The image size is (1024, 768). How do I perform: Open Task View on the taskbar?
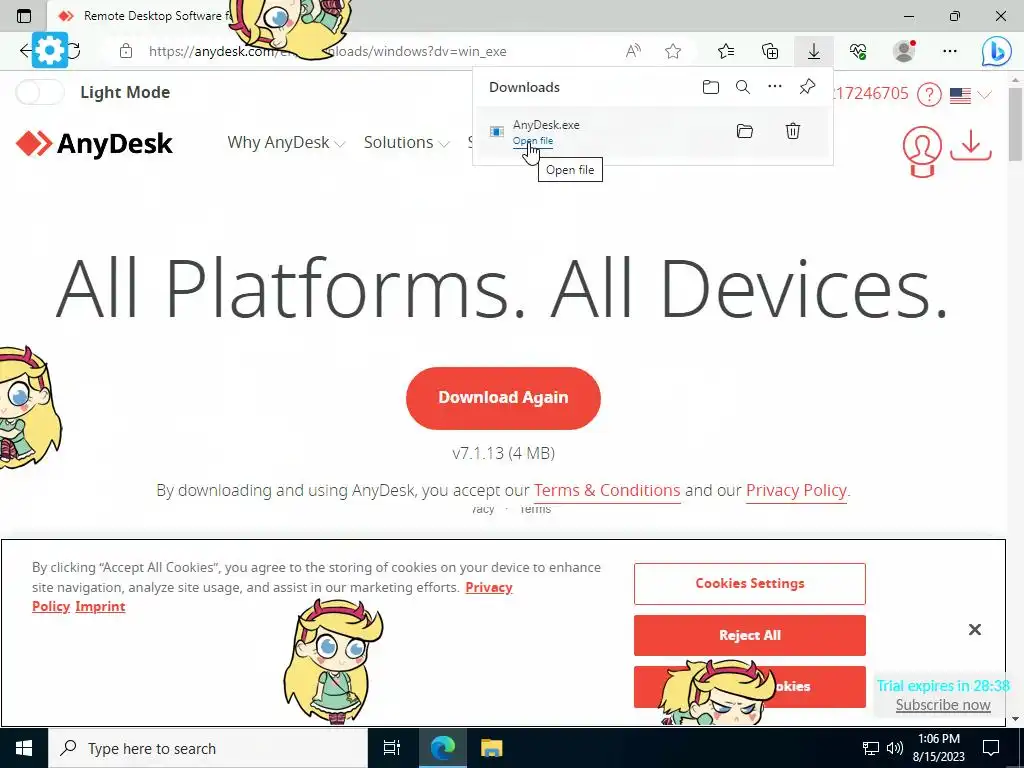(391, 748)
